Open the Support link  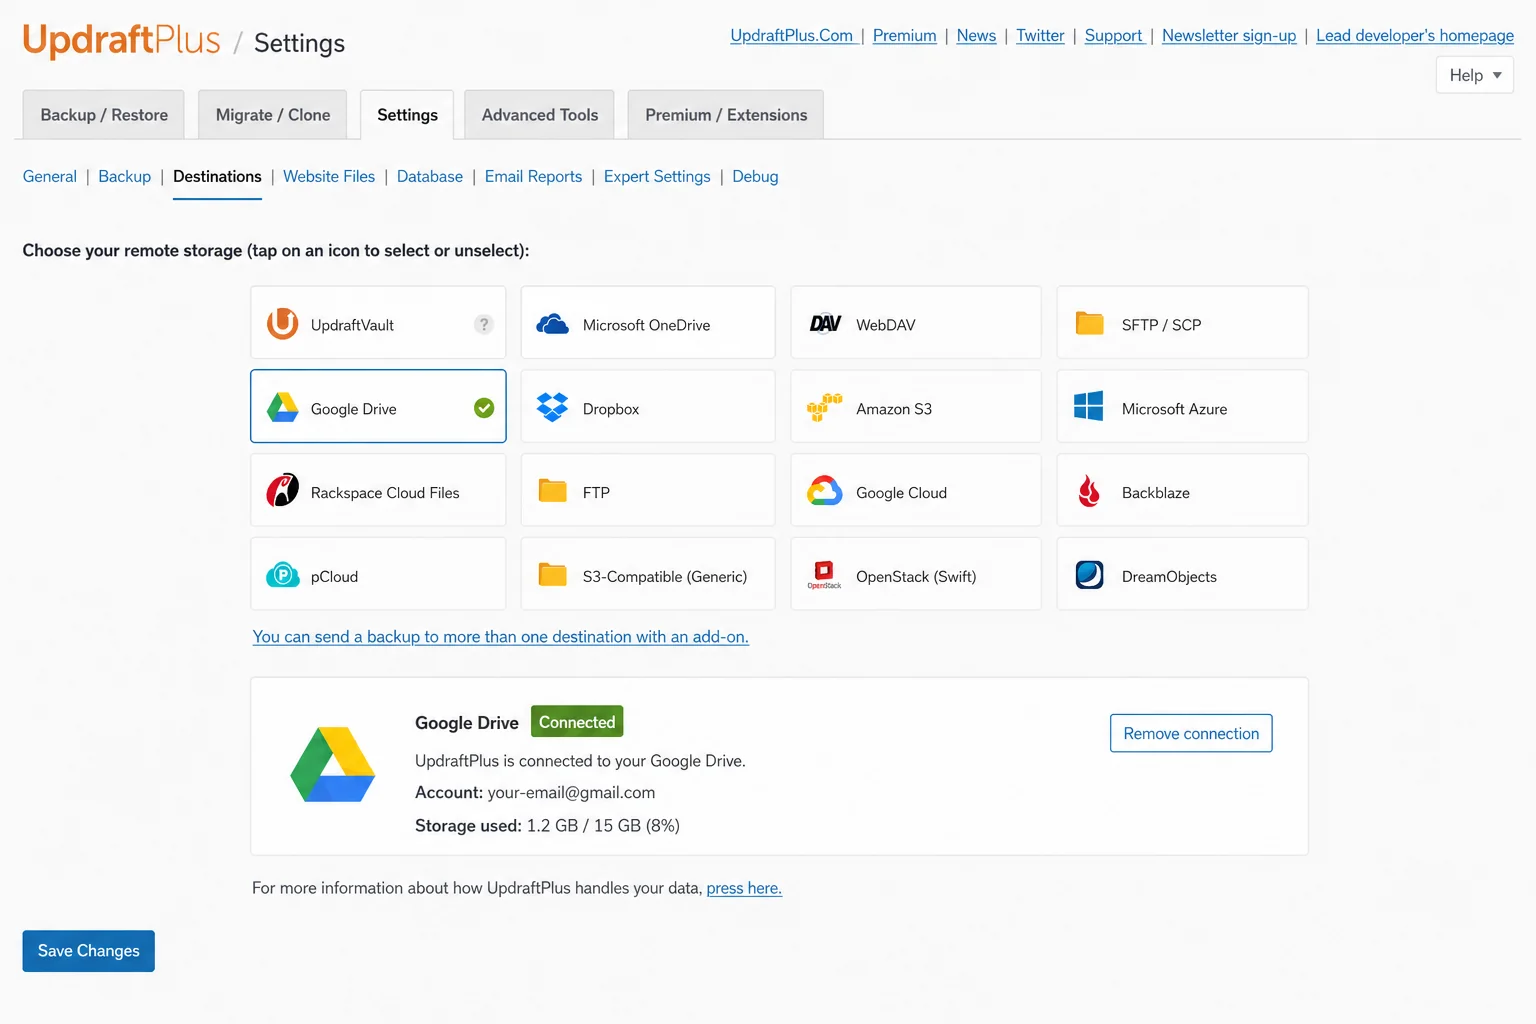(1114, 36)
